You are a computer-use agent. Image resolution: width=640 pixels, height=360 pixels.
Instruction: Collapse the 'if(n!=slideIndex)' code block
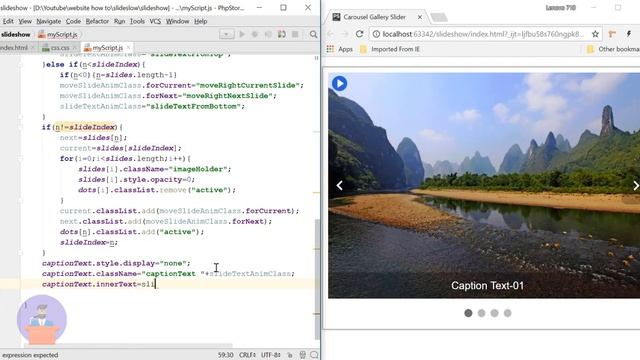20,127
